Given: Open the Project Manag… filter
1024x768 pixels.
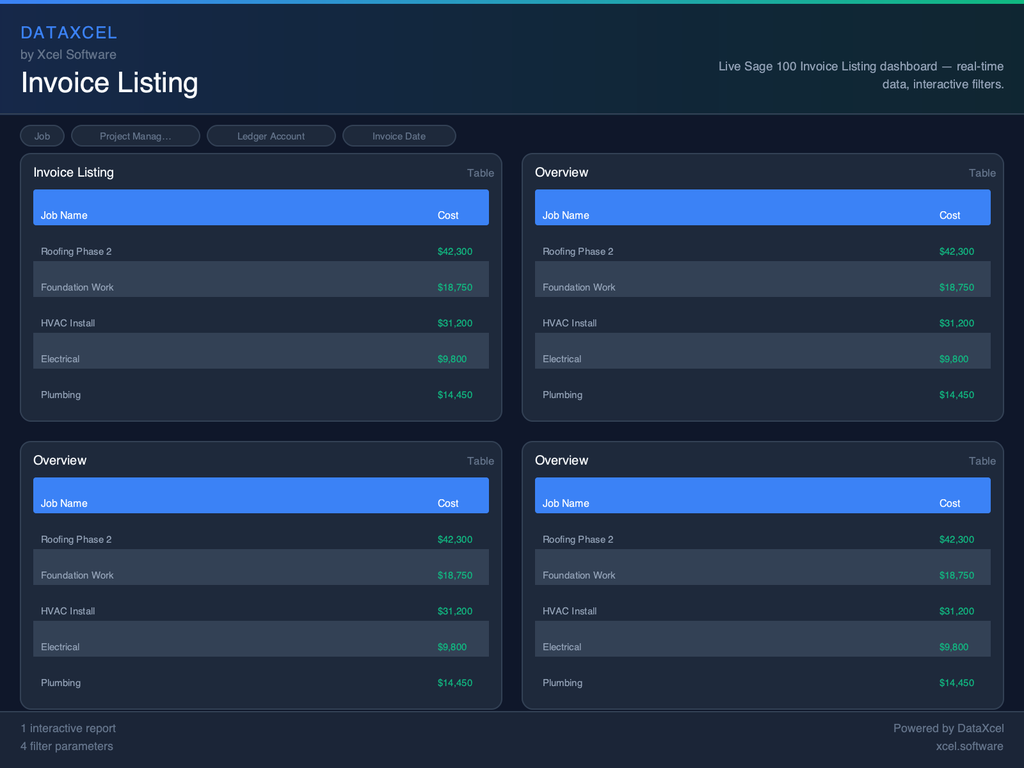Looking at the screenshot, I should [135, 136].
